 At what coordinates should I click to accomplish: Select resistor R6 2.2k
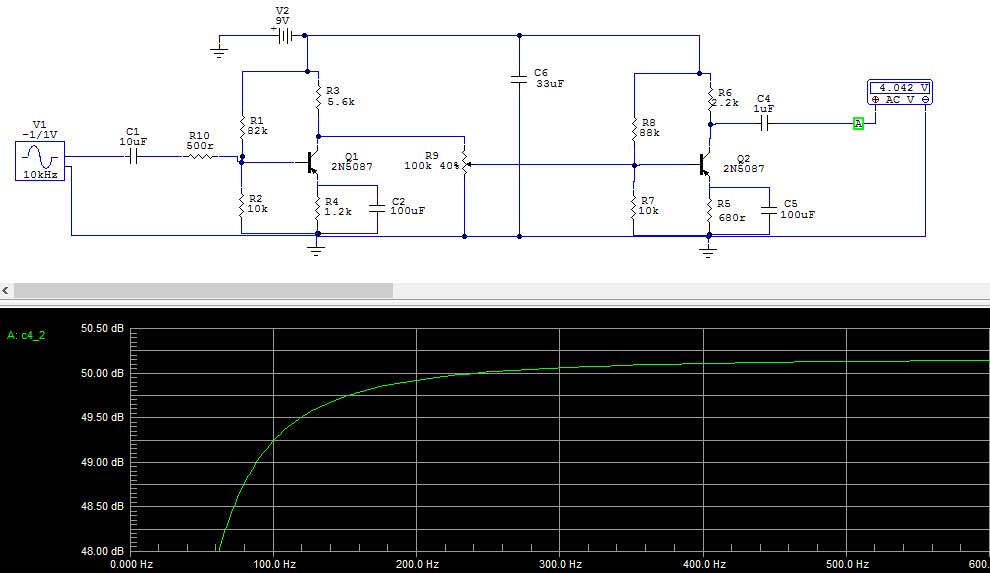point(710,98)
